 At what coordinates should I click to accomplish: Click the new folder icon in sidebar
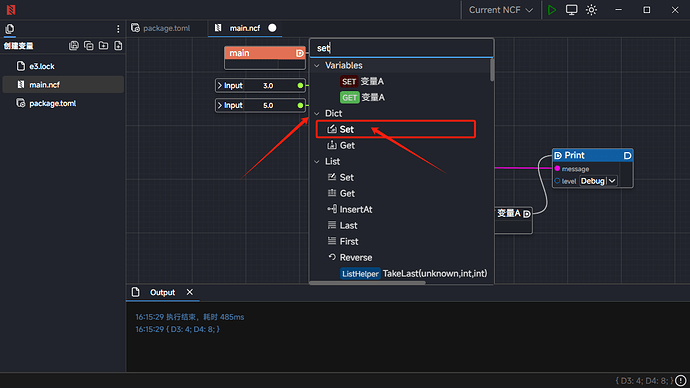tap(103, 46)
